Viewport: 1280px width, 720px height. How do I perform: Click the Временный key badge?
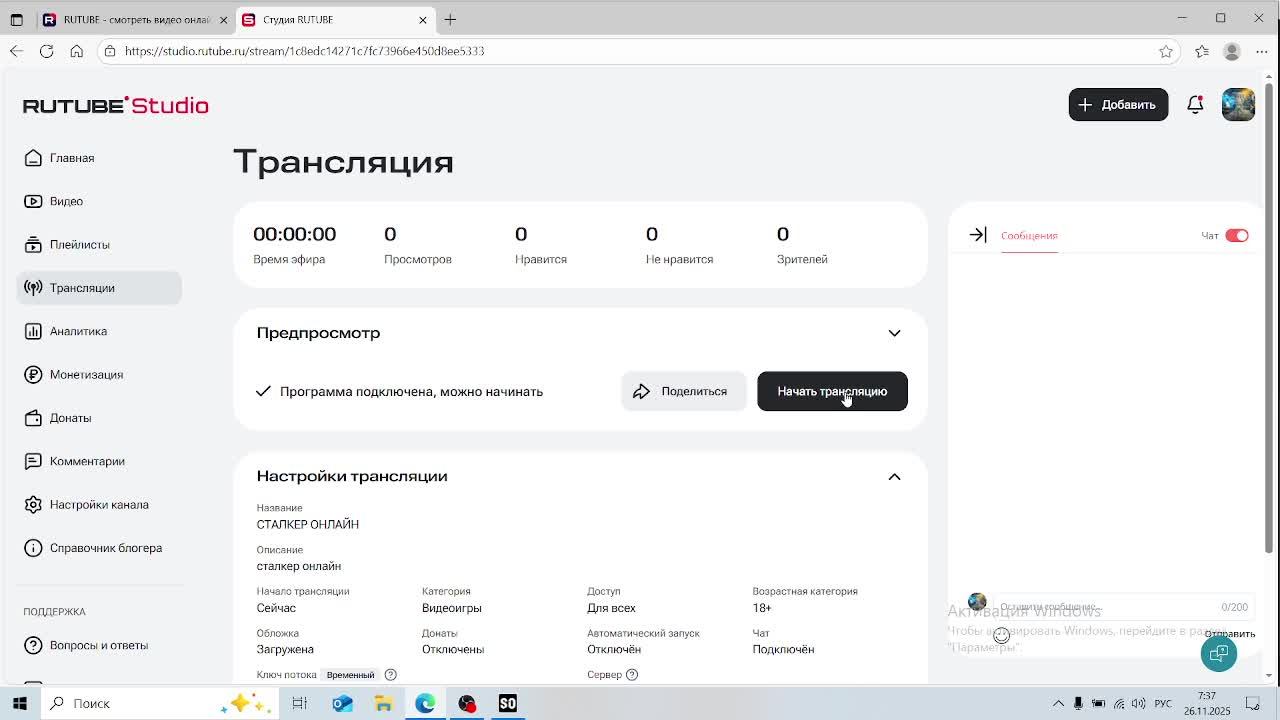coord(350,675)
